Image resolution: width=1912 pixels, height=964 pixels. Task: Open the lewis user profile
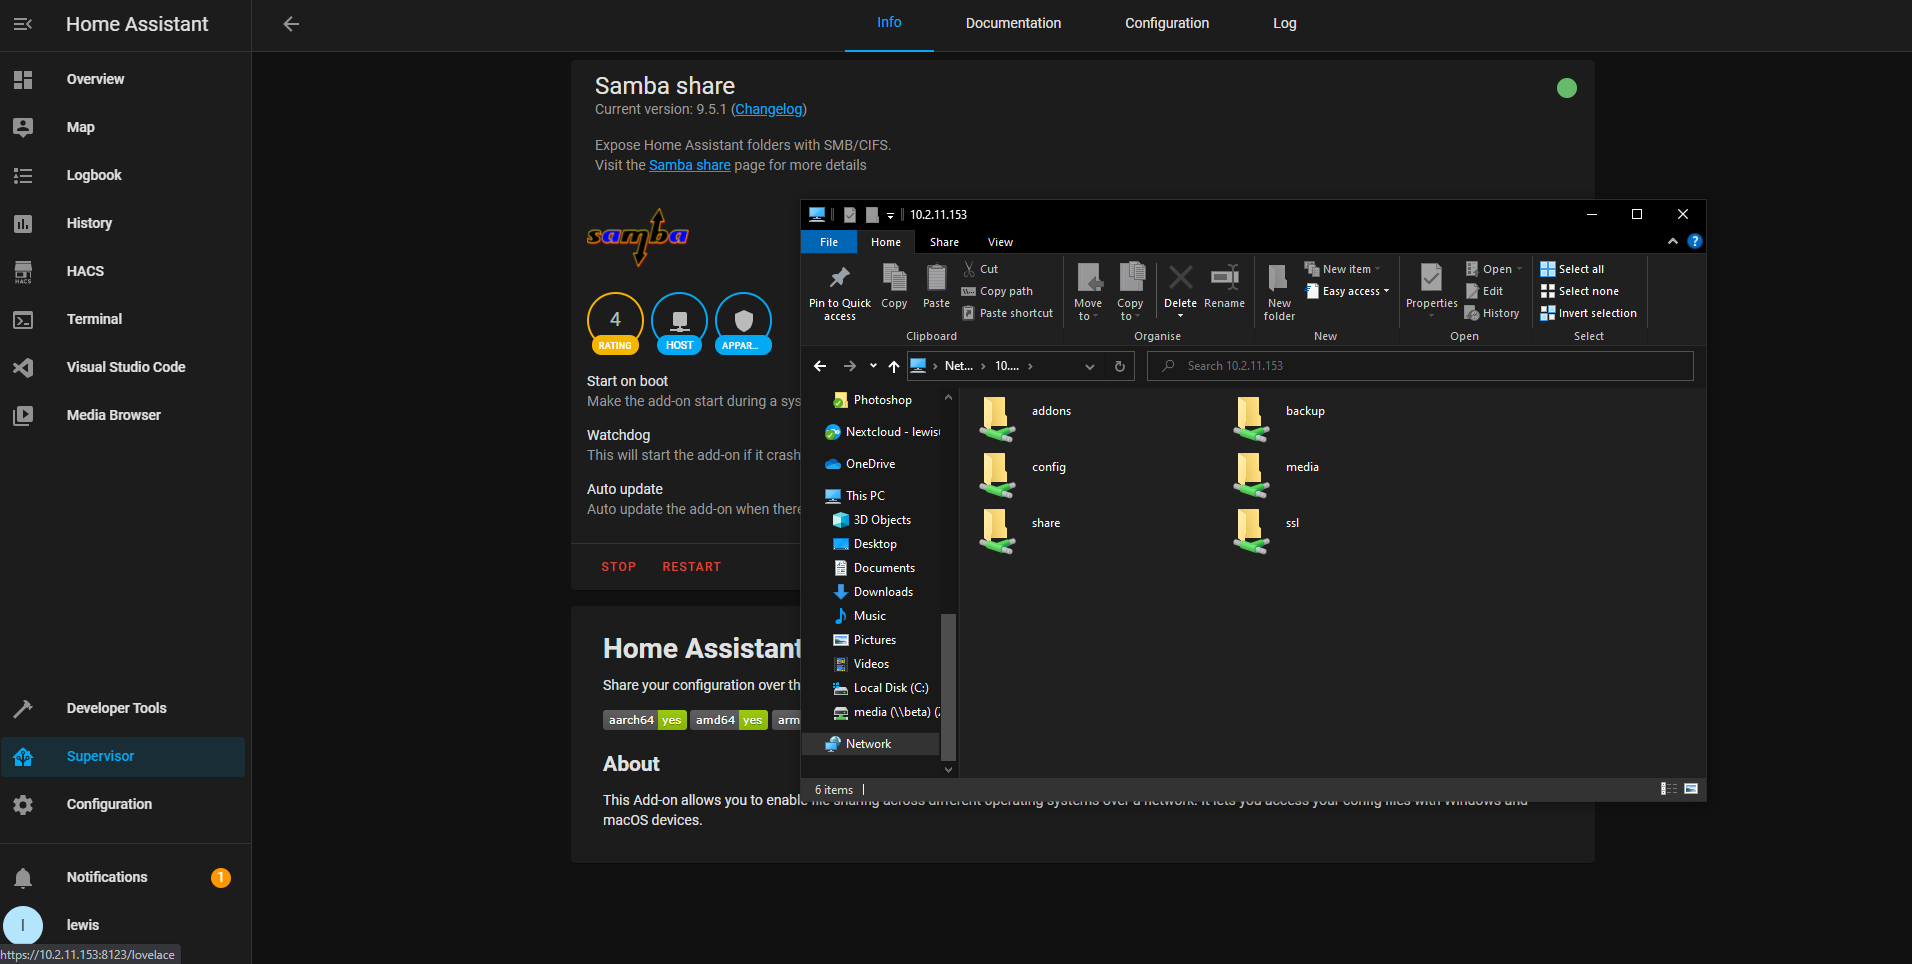tap(124, 925)
